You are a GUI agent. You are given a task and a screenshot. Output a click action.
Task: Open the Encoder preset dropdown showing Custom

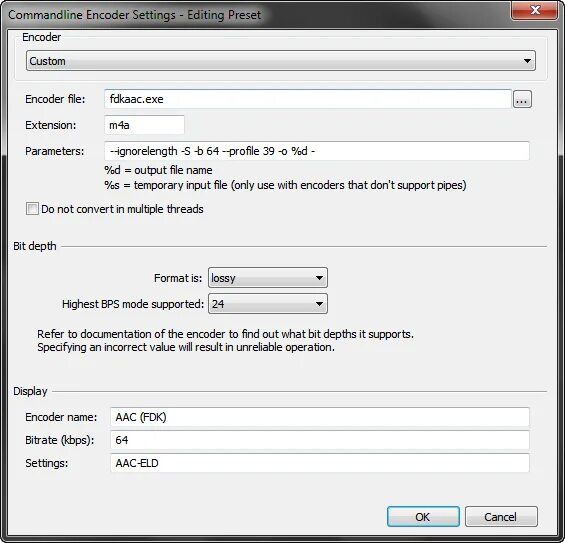(x=281, y=61)
